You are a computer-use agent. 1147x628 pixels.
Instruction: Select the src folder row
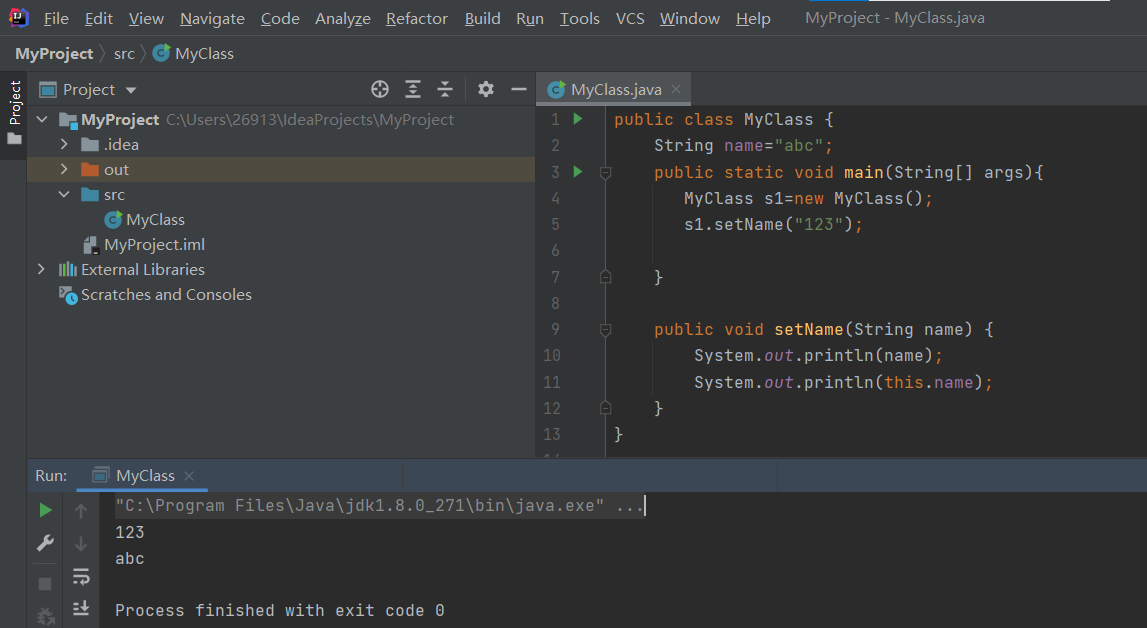click(x=281, y=194)
